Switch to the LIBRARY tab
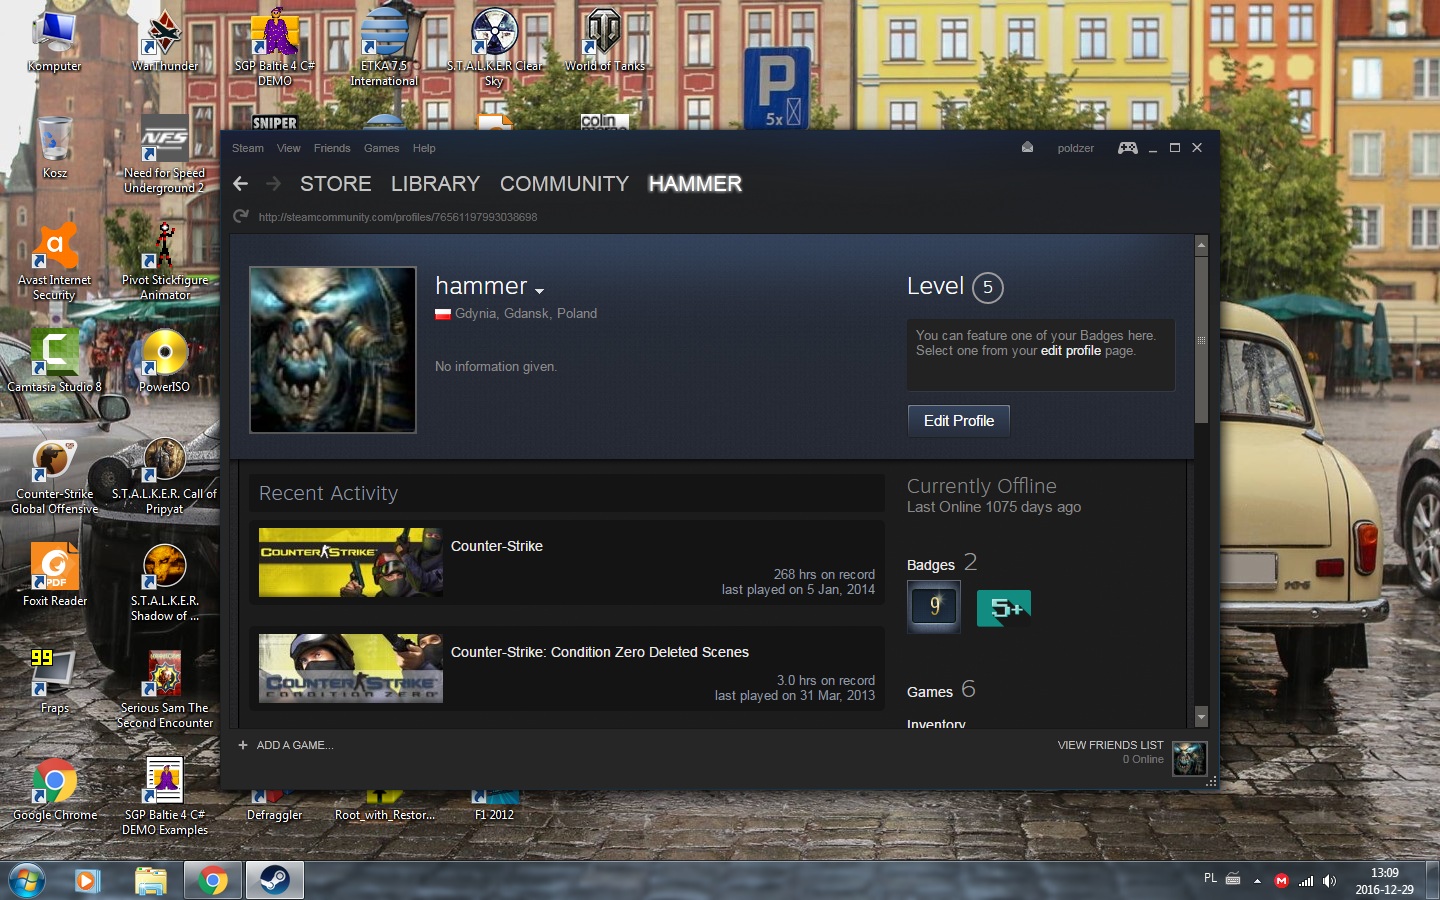This screenshot has width=1440, height=900. (x=435, y=184)
